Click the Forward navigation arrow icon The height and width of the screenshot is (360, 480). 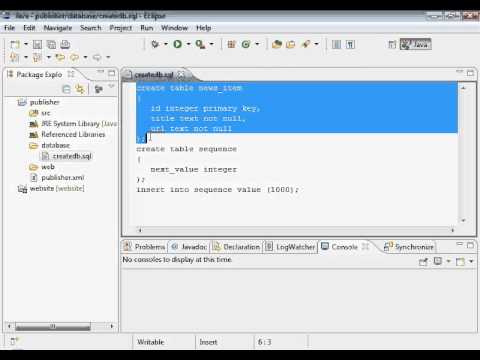tap(97, 57)
